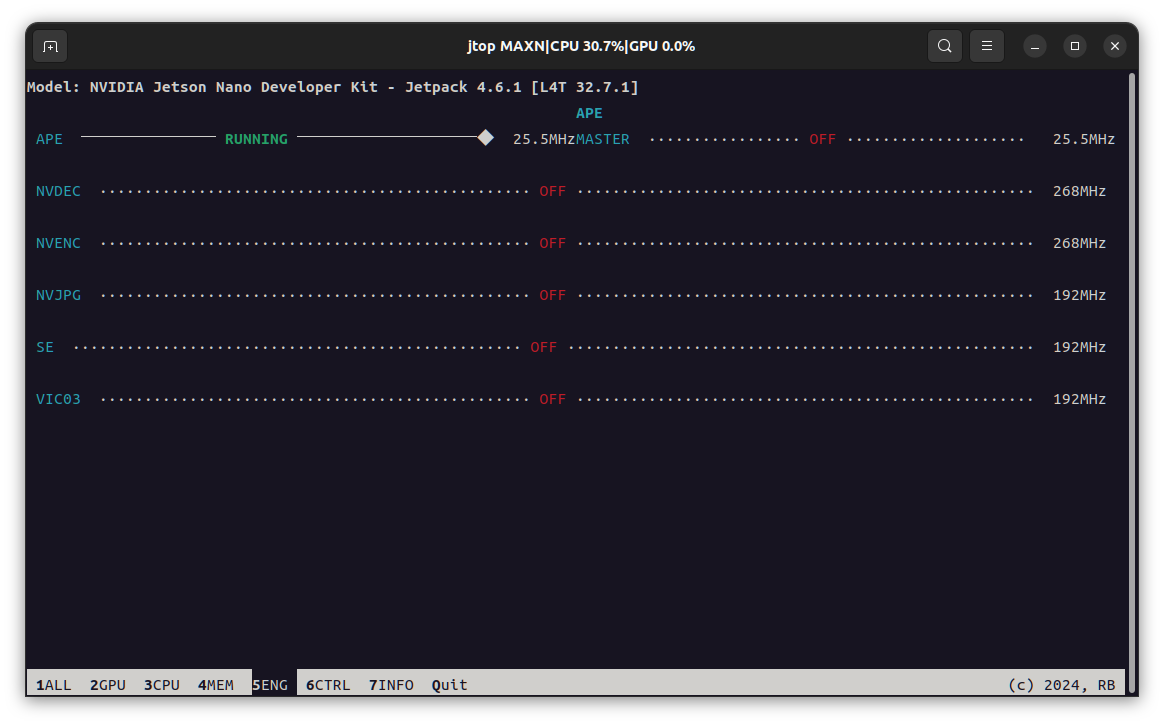This screenshot has height=725, width=1164.
Task: Close the jtop terminal window
Action: pyautogui.click(x=1114, y=46)
